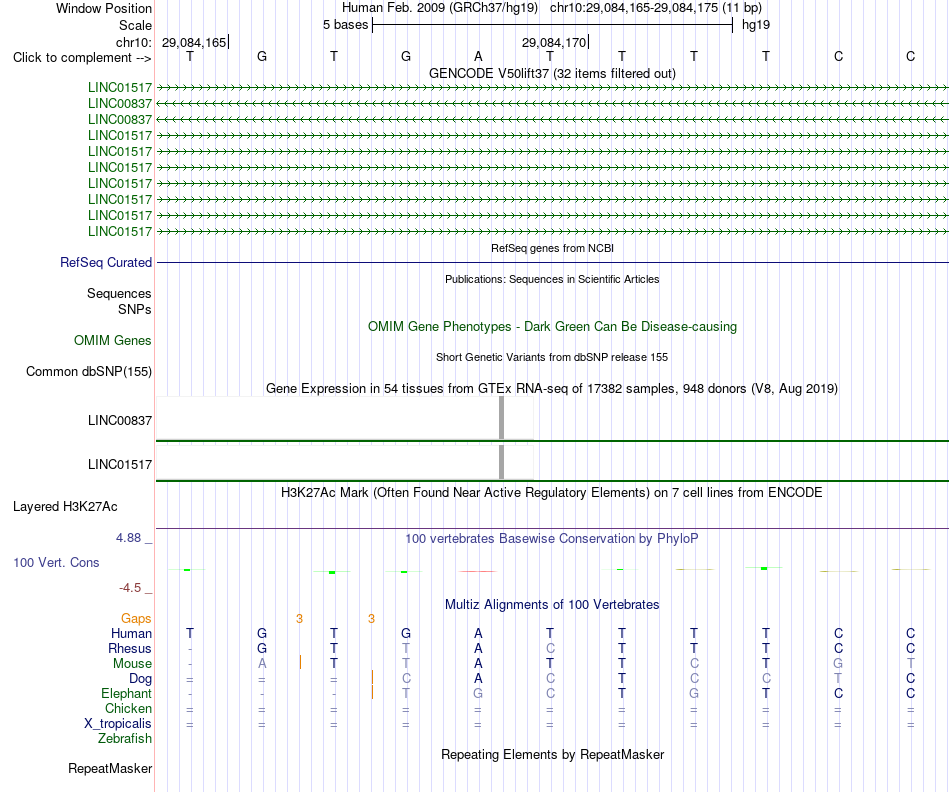950x792 pixels.
Task: Open 'Repeating Elements by RepeatMasker' title
Action: coord(552,755)
